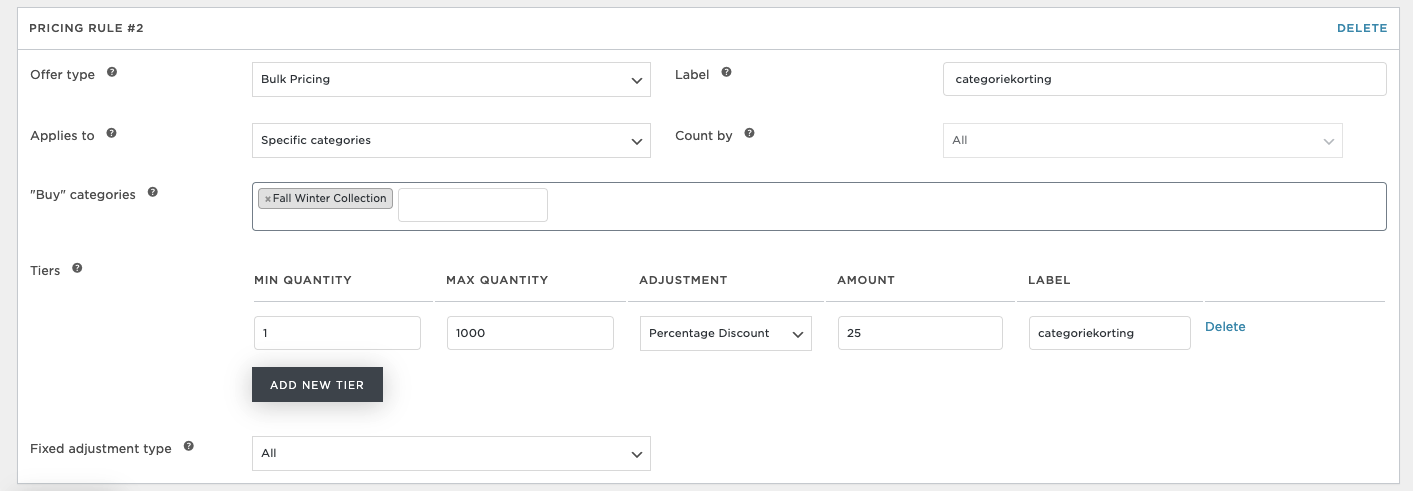Open the Percentage Discount adjustment dropdown
The height and width of the screenshot is (491, 1413).
point(726,334)
